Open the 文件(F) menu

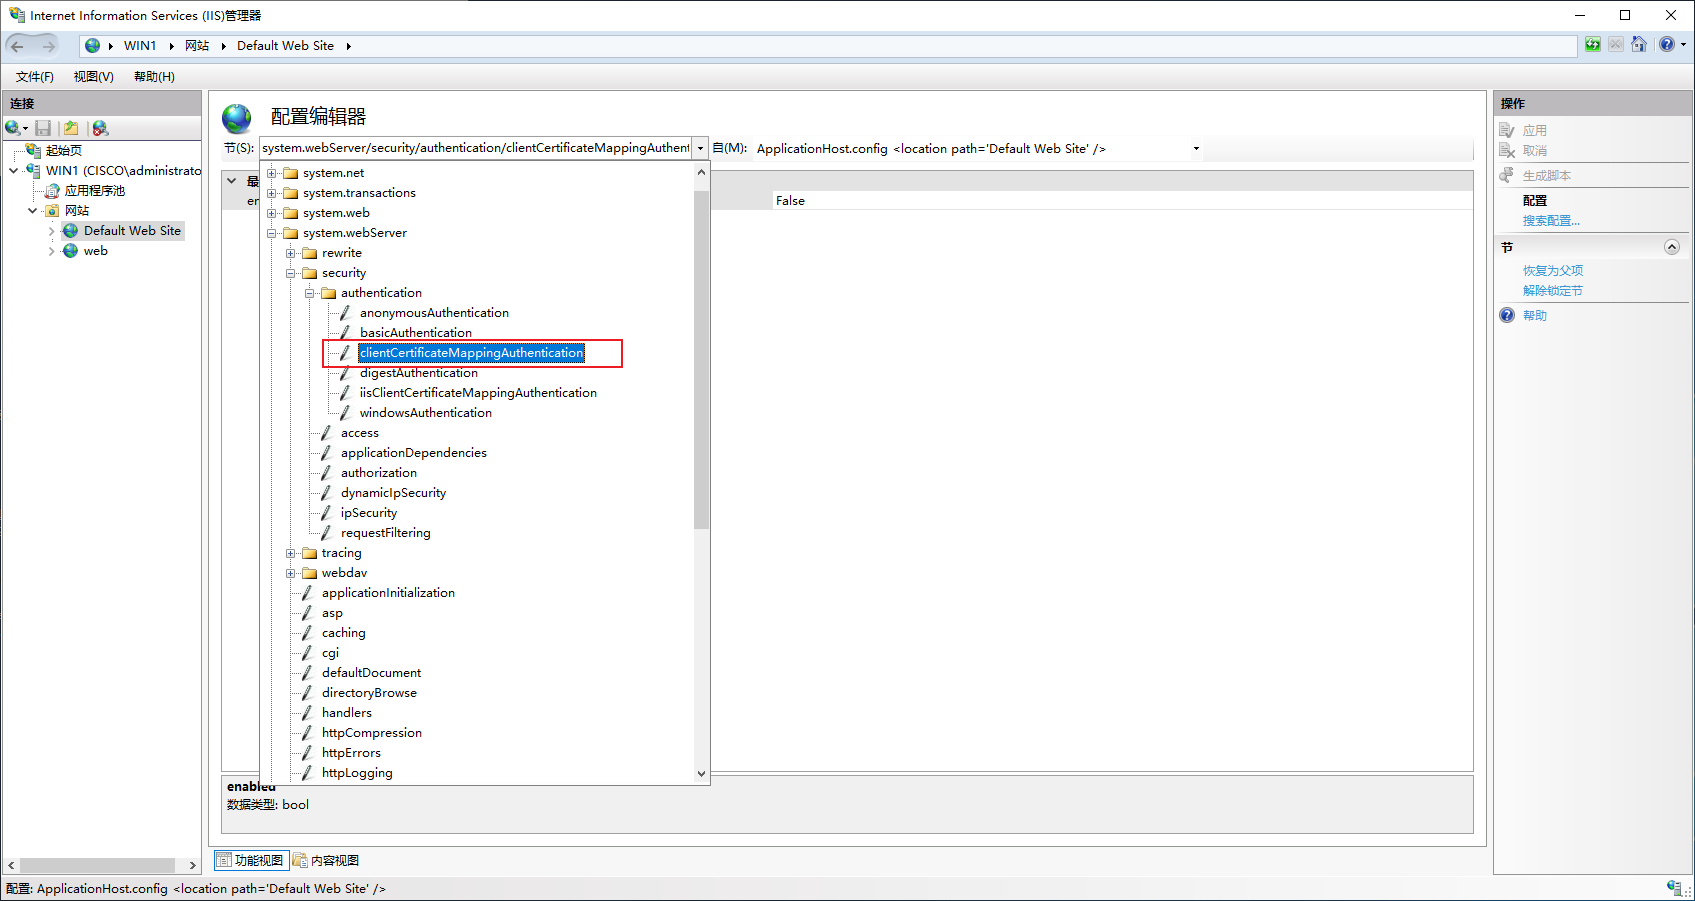[35, 77]
